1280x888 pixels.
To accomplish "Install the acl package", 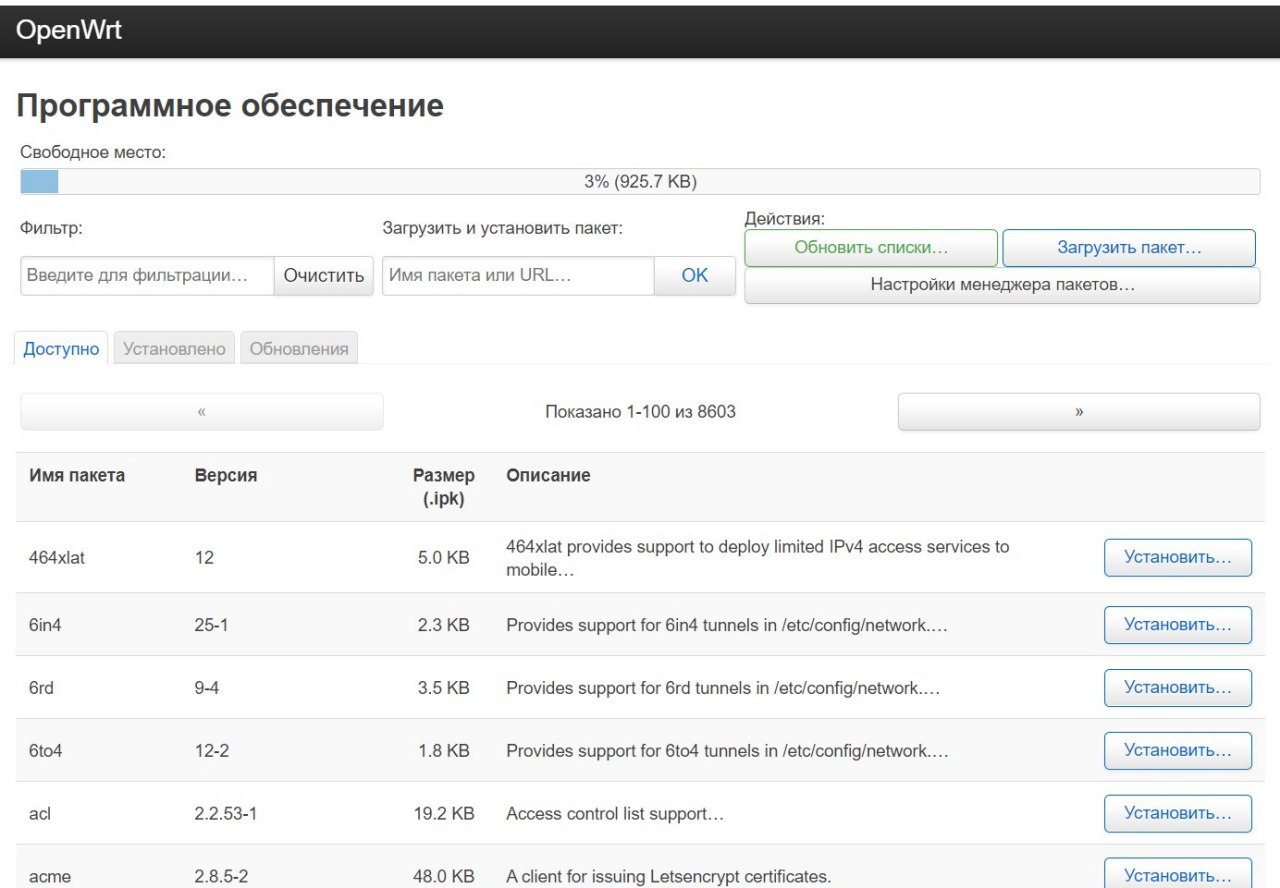I will click(x=1178, y=814).
